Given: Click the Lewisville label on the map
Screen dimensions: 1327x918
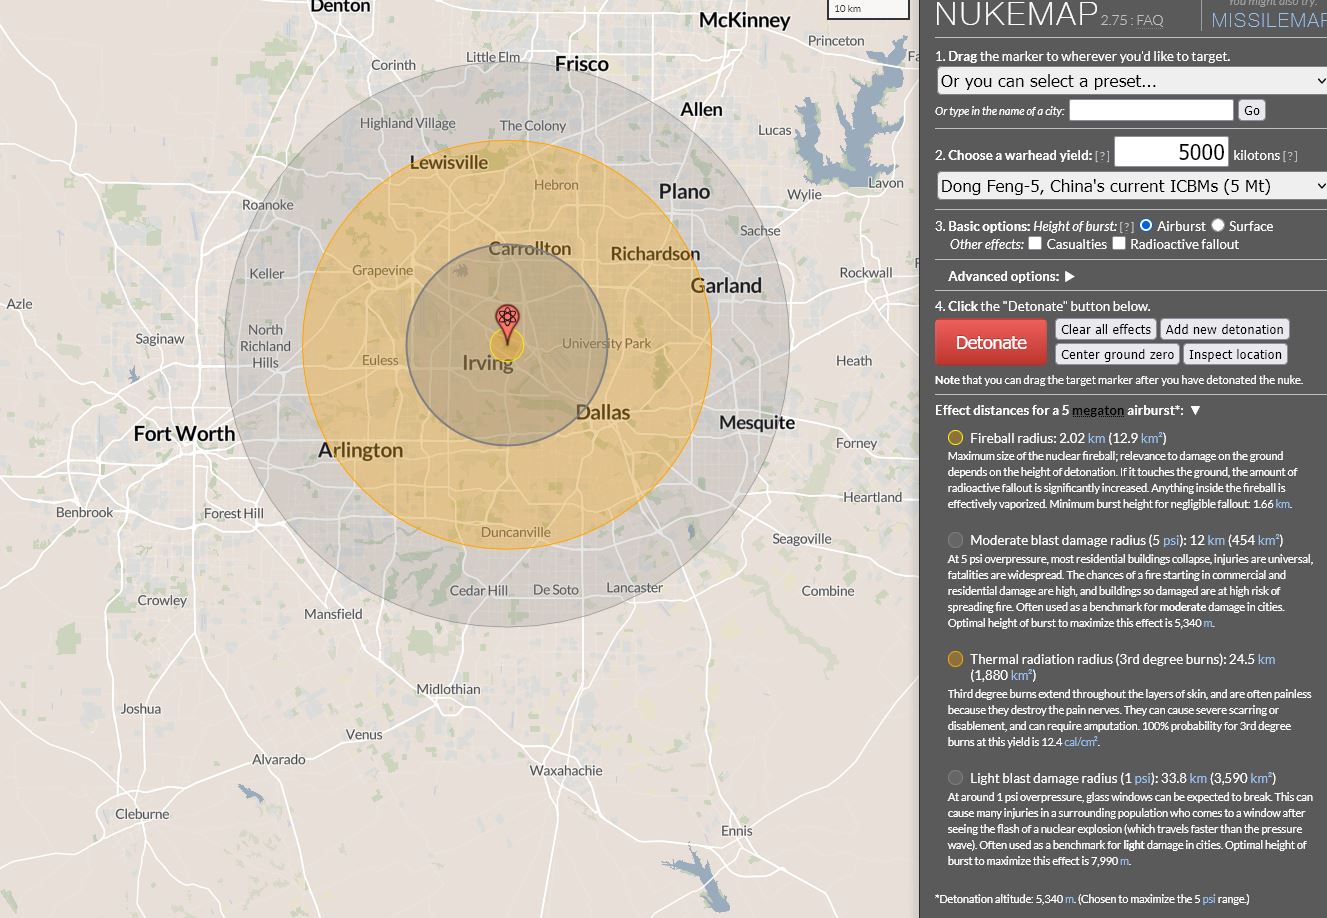Looking at the screenshot, I should [449, 162].
